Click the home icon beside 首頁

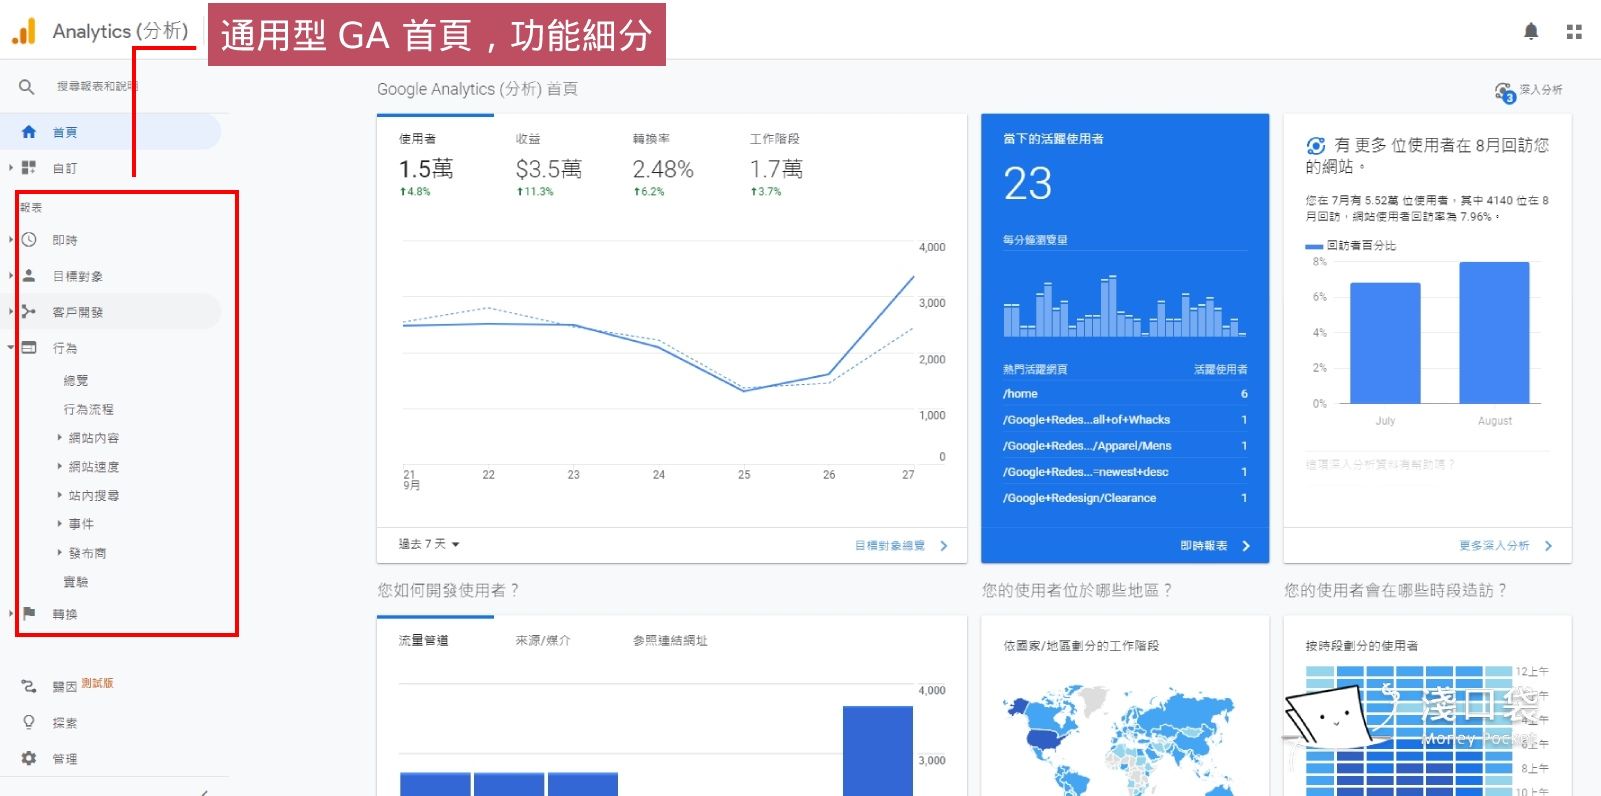coord(29,132)
